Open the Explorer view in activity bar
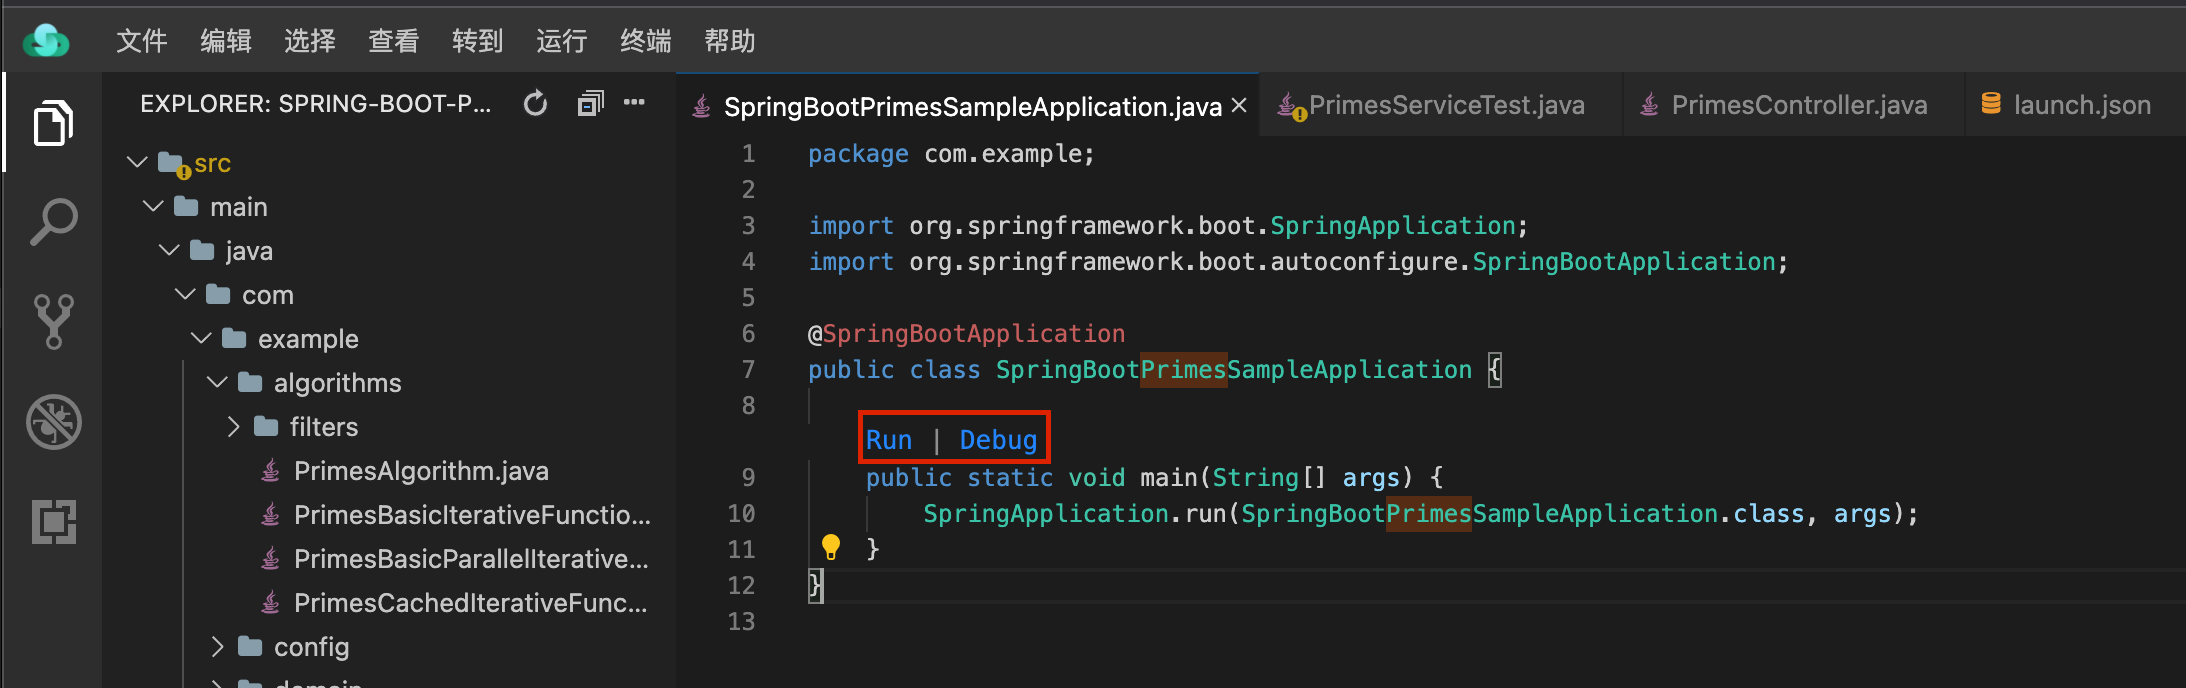 (53, 123)
